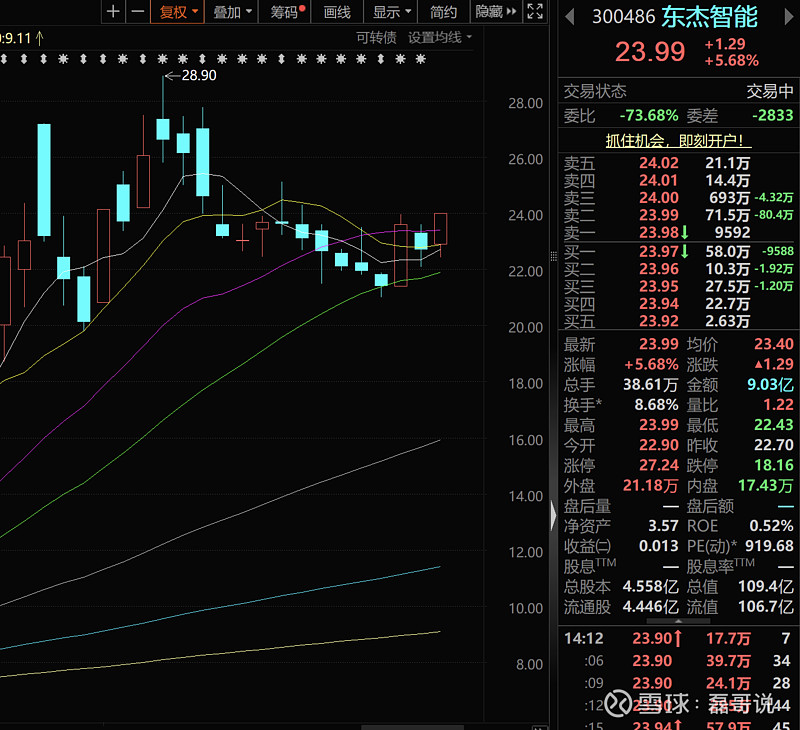The image size is (800, 730).
Task: Click the 交易状态 交易中 status row
Action: pyautogui.click(x=678, y=91)
